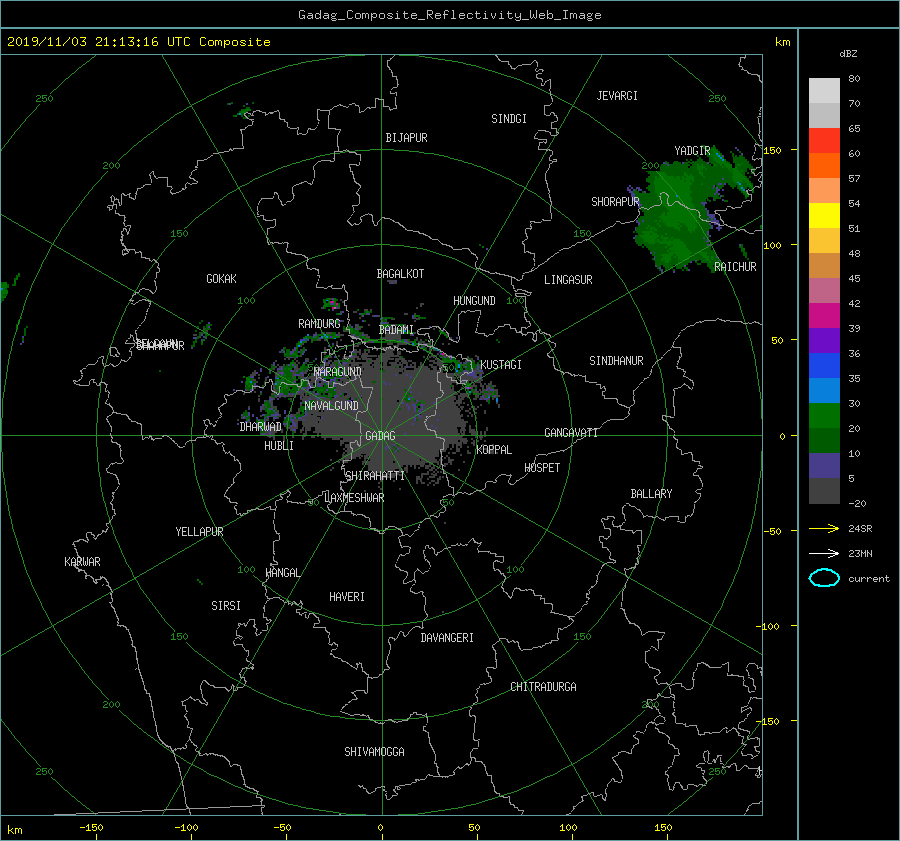Click the NARAGUND city label

click(338, 372)
